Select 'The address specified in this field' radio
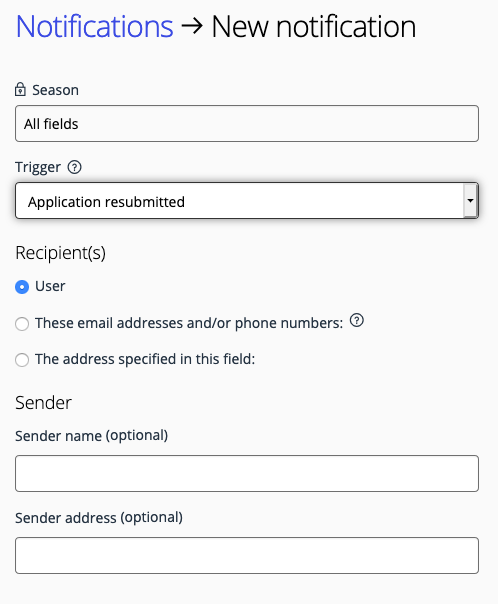498x604 pixels. point(22,360)
